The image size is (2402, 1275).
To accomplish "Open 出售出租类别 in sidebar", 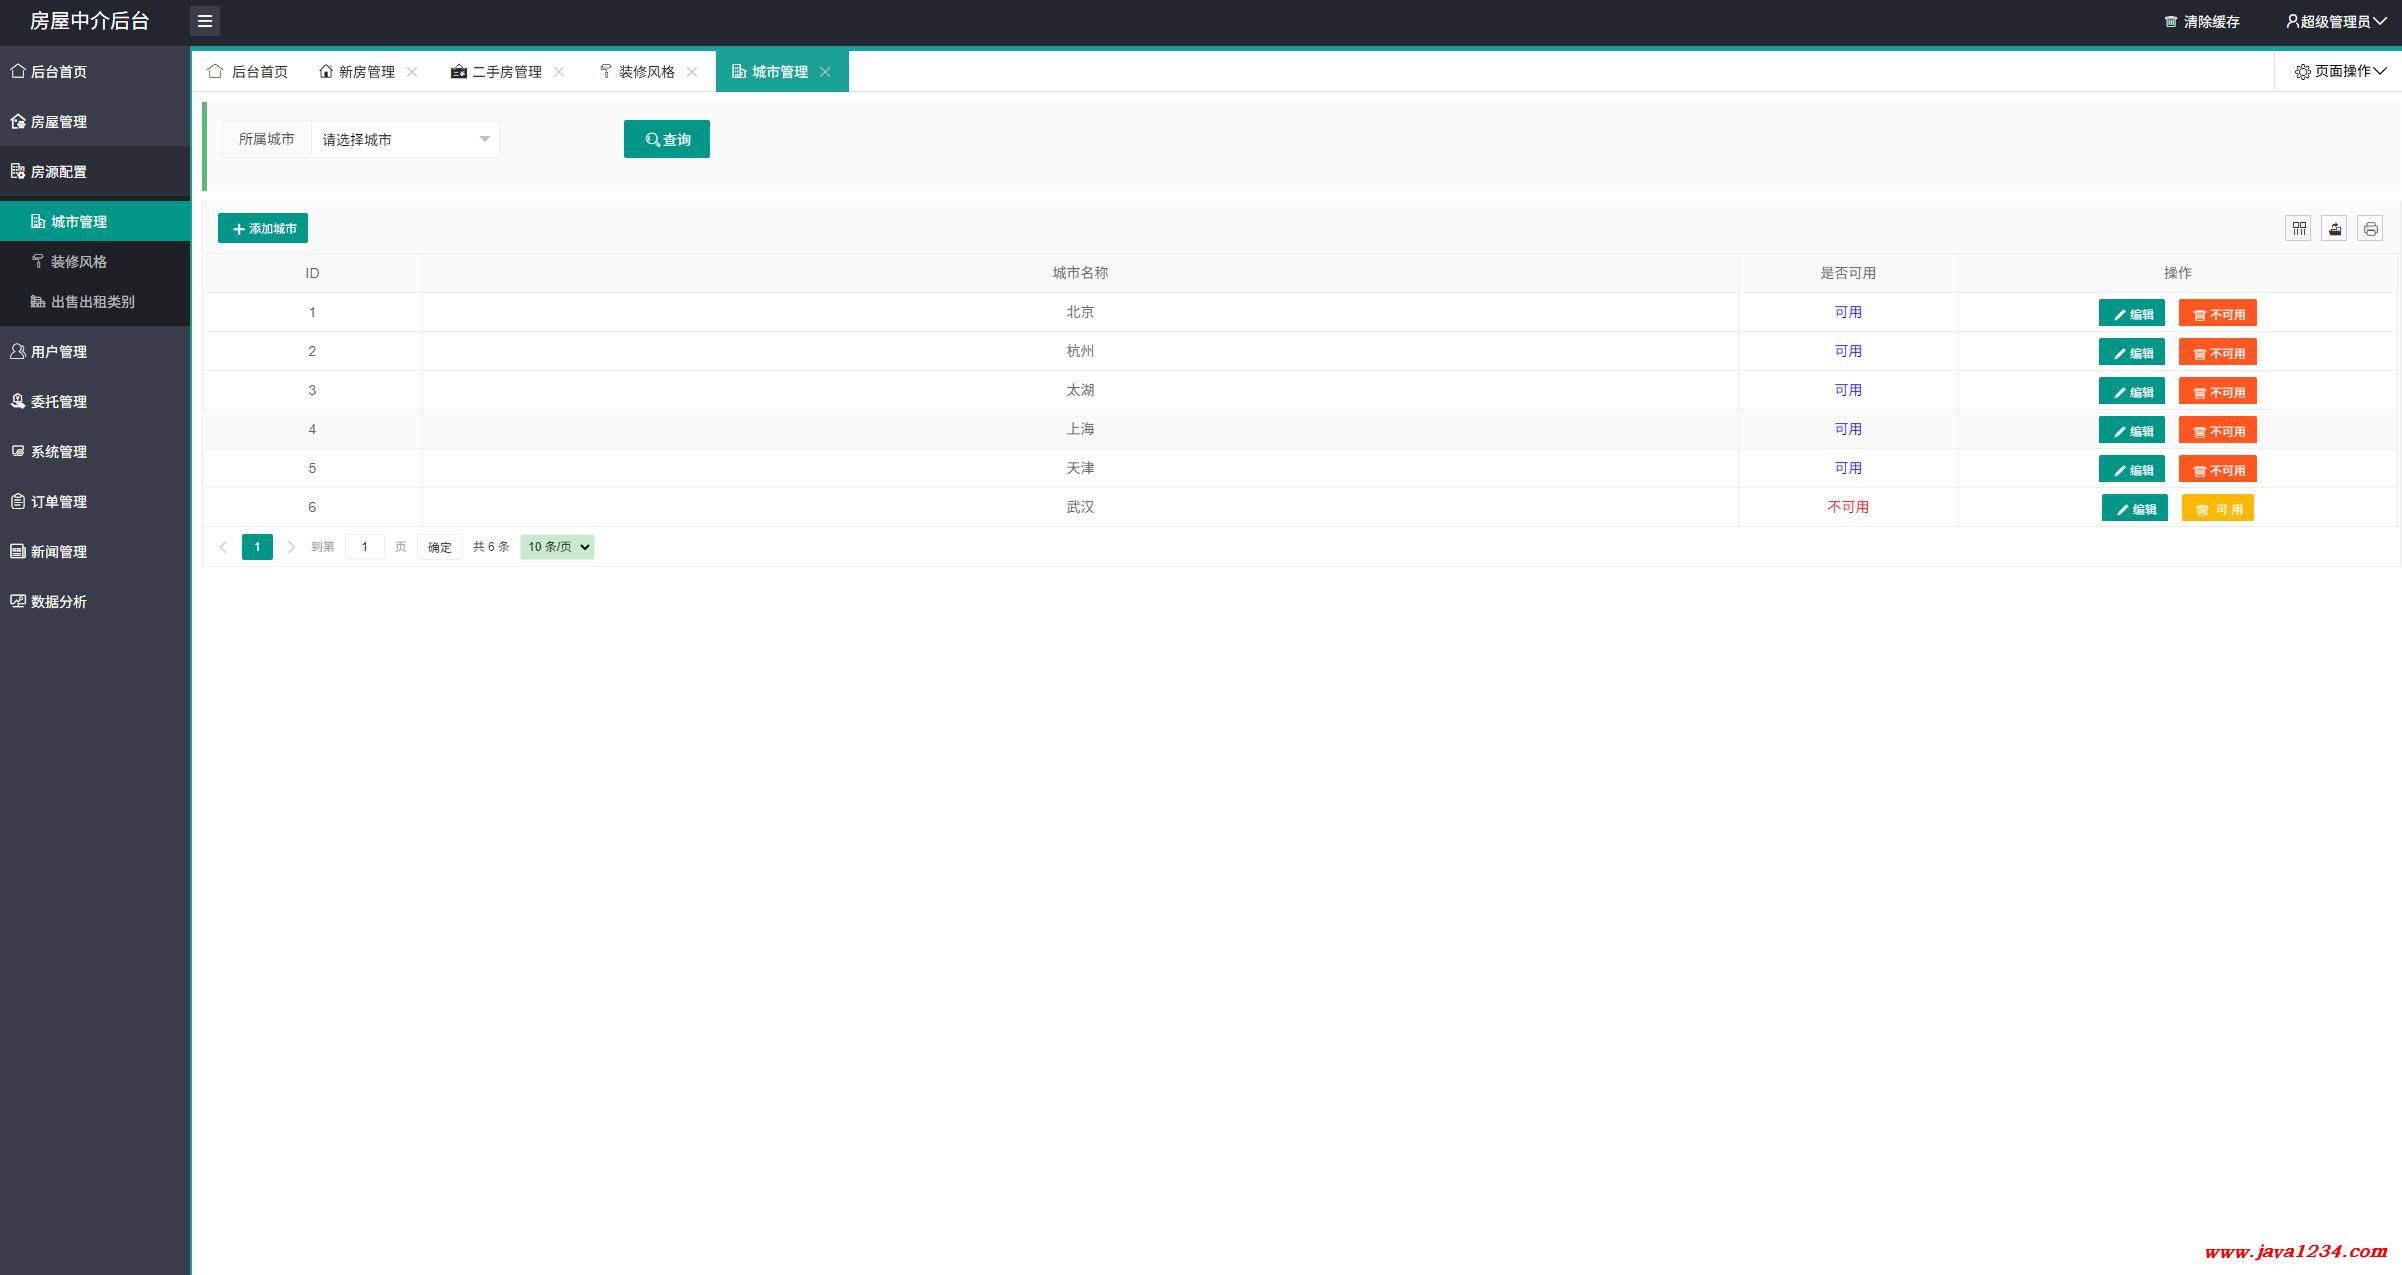I will pos(92,301).
